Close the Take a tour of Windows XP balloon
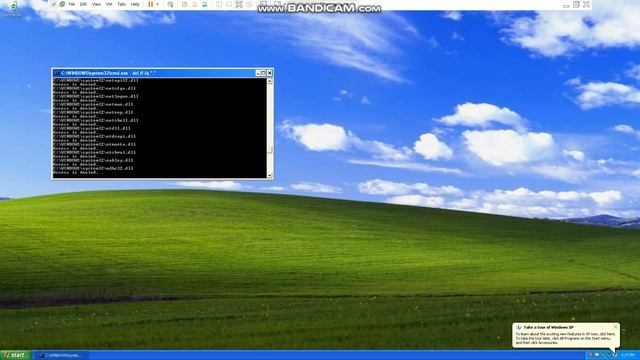The width and height of the screenshot is (640, 360). point(616,327)
